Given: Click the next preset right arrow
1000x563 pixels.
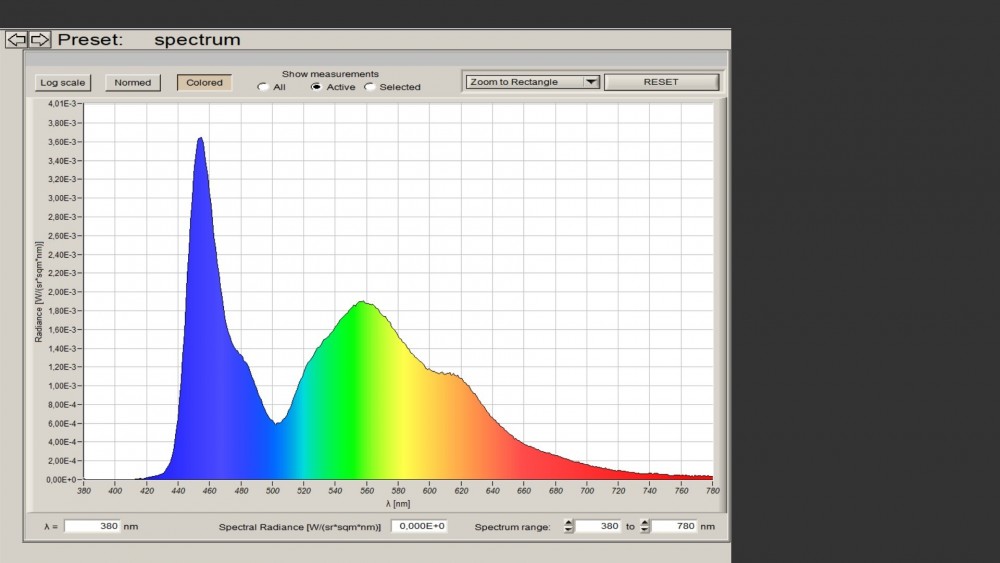Looking at the screenshot, I should (40, 40).
